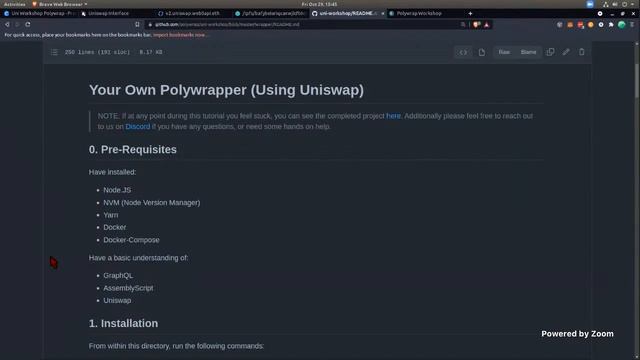Open the Brave Shields lion icon
Image resolution: width=640 pixels, height=360 pixels.
coord(476,24)
